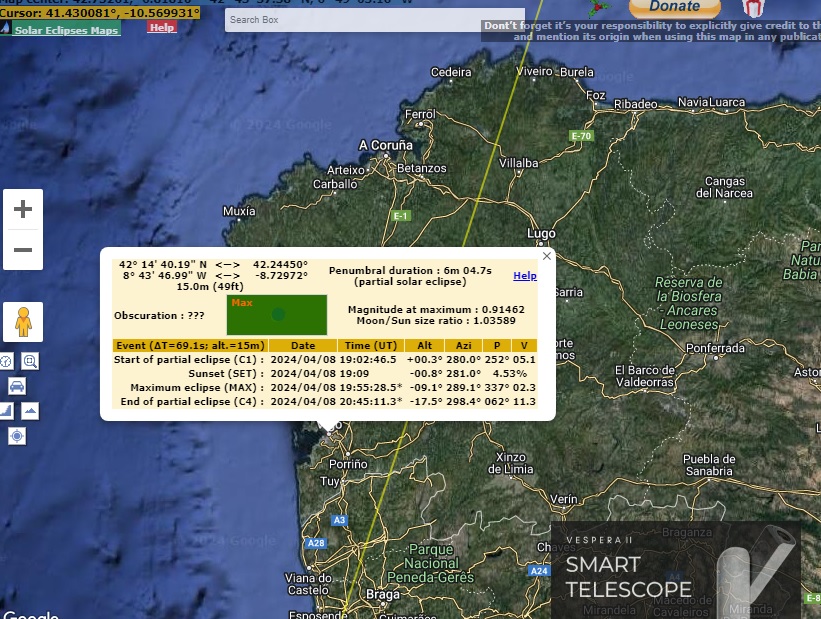The height and width of the screenshot is (619, 821).
Task: Click the Lugo city label on map
Action: coord(541,234)
